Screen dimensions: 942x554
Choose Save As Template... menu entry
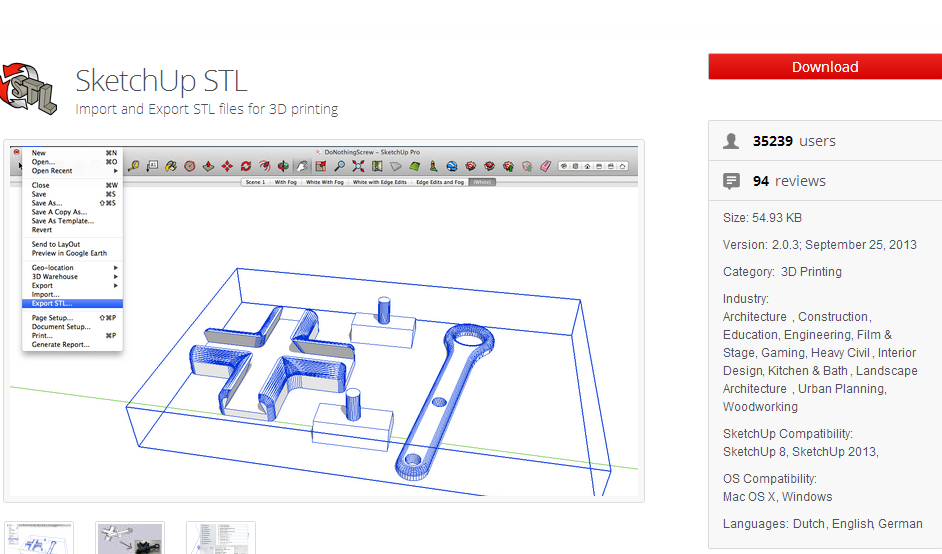pyautogui.click(x=72, y=221)
